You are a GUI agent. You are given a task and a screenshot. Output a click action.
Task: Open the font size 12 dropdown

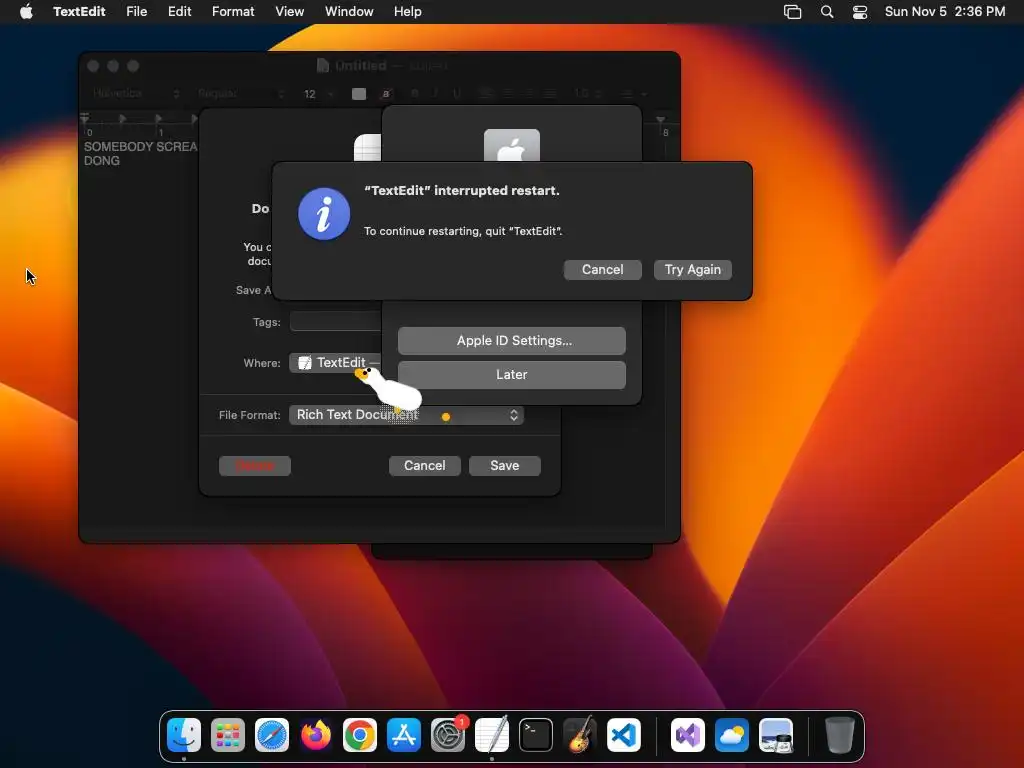point(319,94)
